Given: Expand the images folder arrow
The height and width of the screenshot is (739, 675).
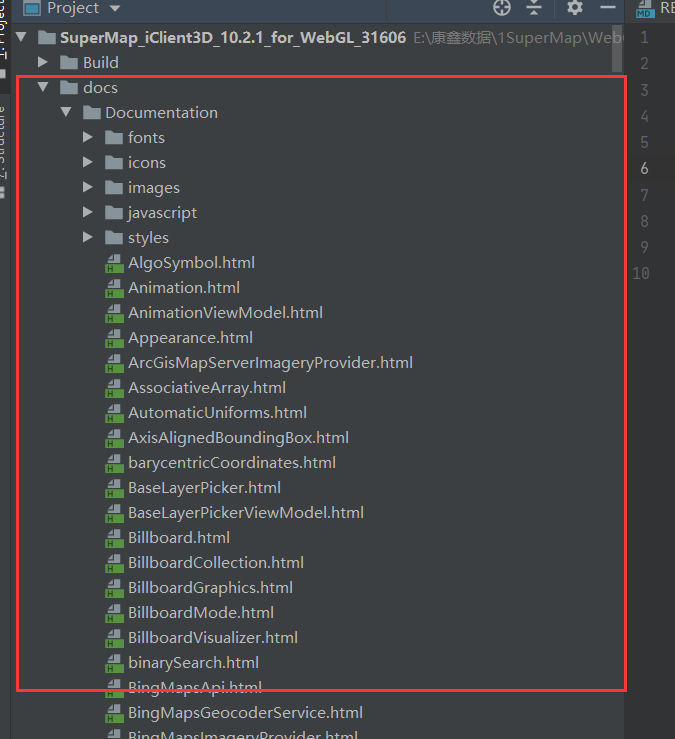Looking at the screenshot, I should click(88, 187).
